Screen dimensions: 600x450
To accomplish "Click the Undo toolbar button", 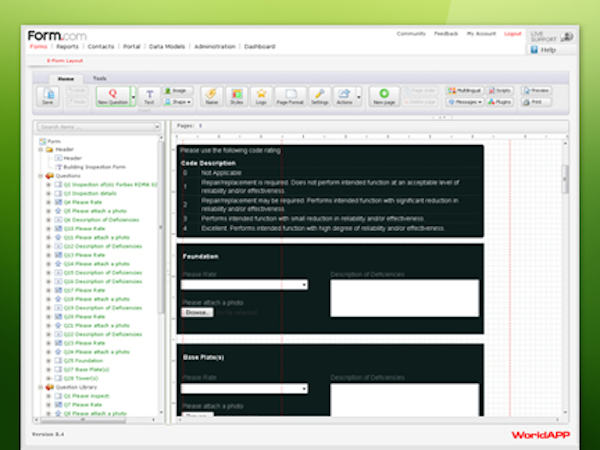I will click(77, 91).
